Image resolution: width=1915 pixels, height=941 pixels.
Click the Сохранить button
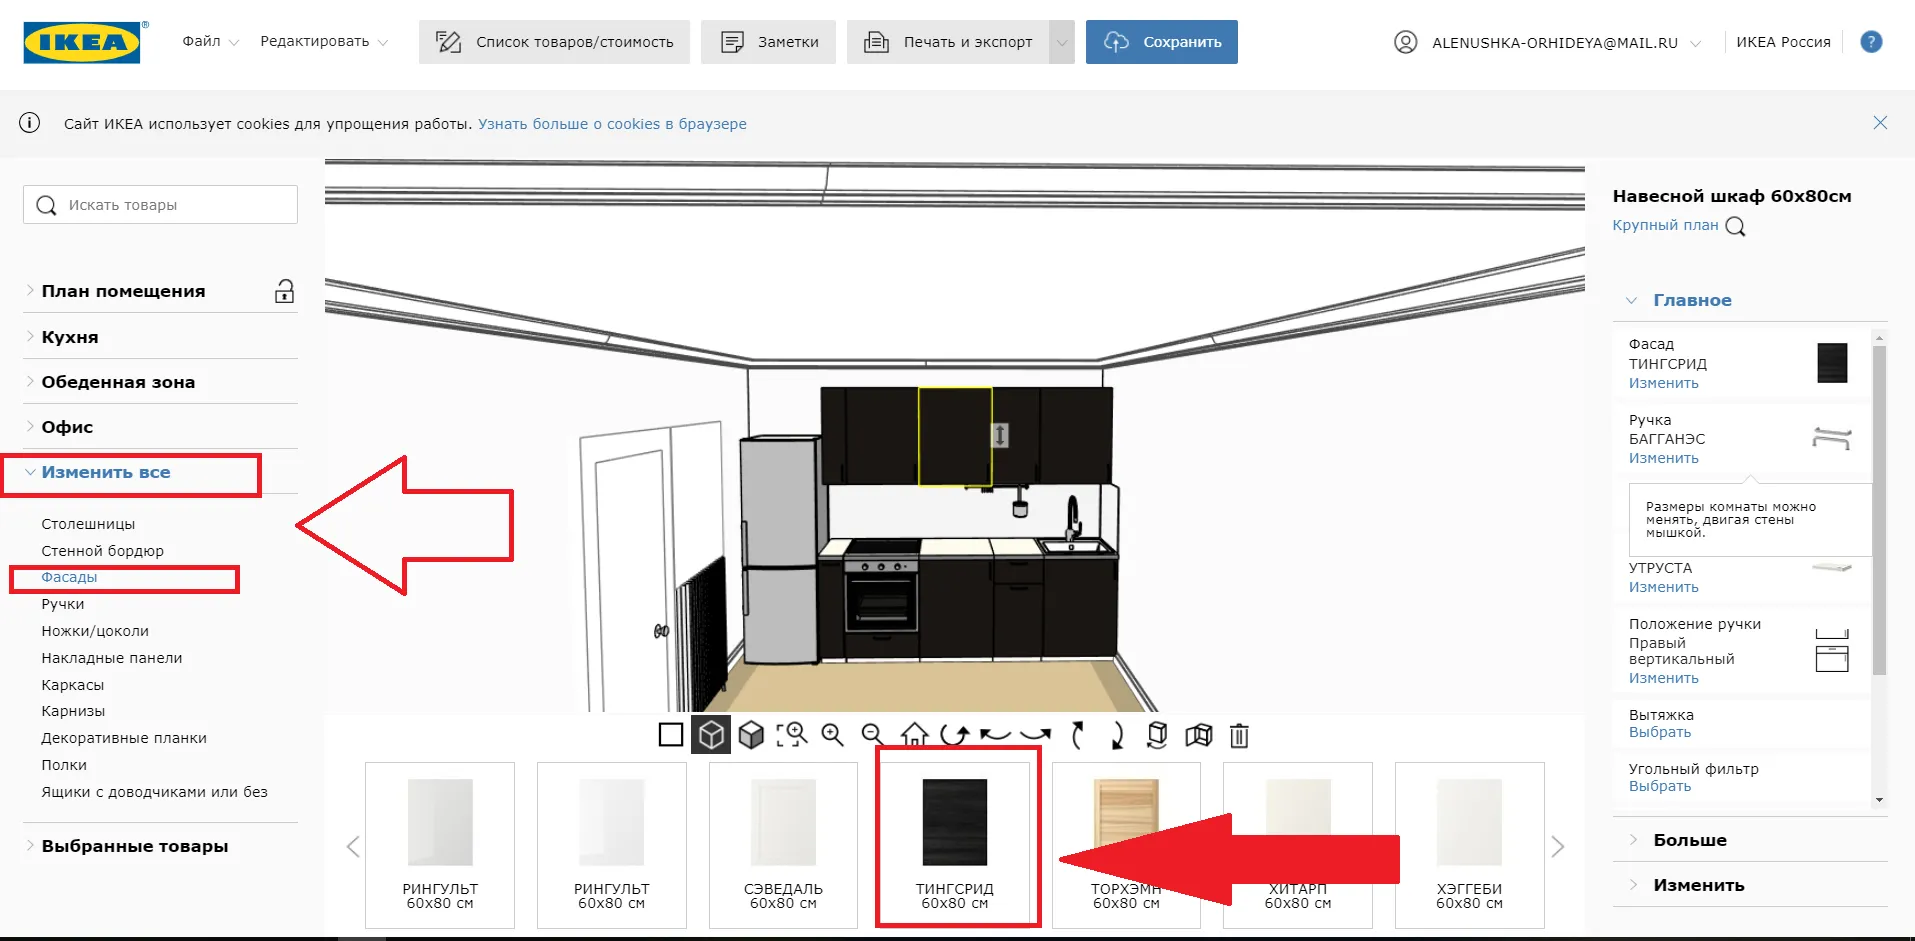pyautogui.click(x=1162, y=42)
